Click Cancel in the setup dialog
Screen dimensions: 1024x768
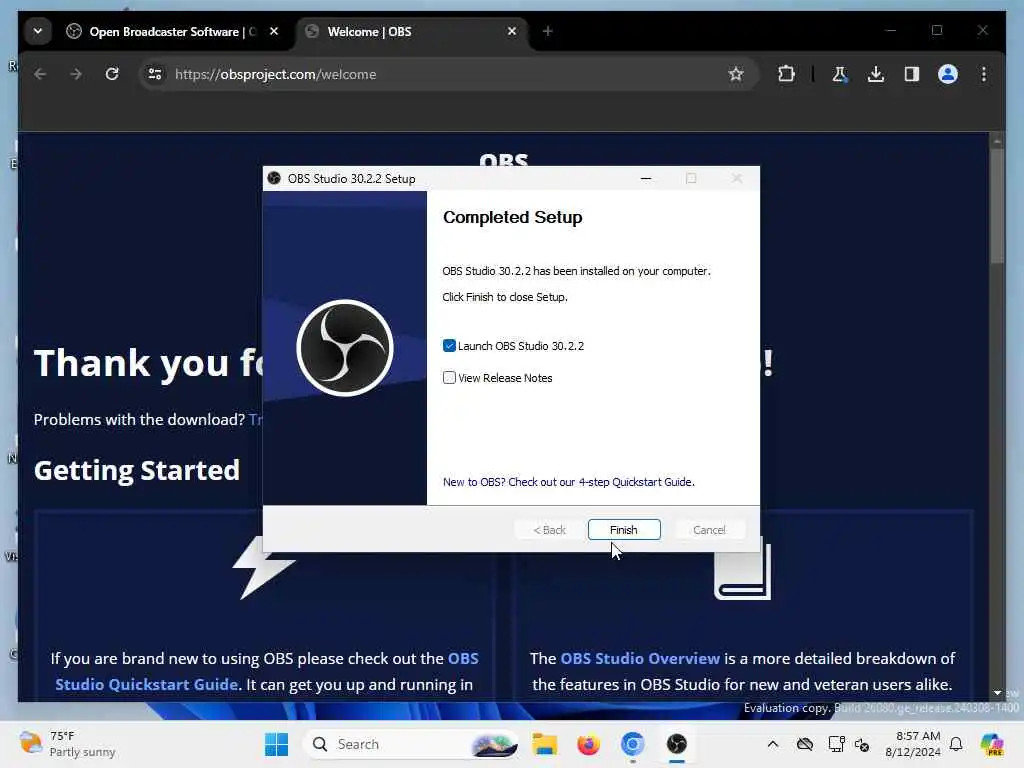(x=709, y=530)
